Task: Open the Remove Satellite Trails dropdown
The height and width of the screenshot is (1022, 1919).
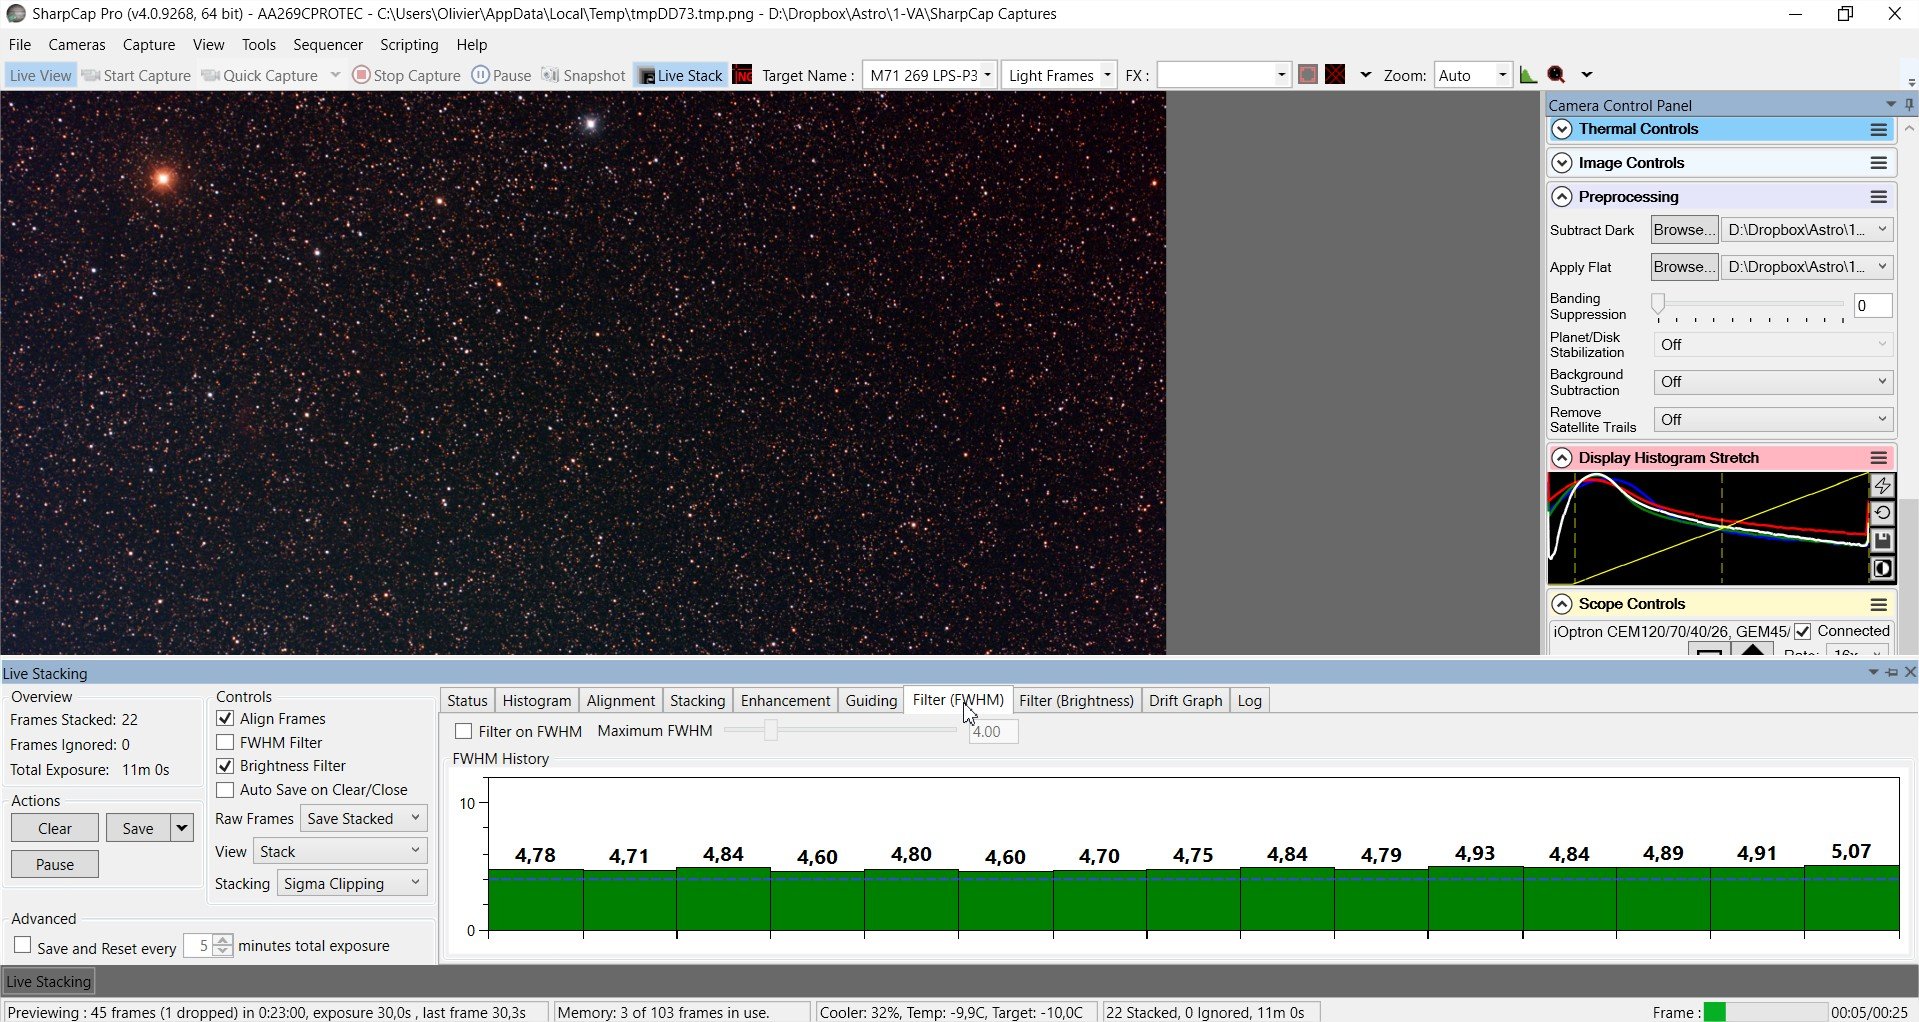Action: (x=1773, y=420)
